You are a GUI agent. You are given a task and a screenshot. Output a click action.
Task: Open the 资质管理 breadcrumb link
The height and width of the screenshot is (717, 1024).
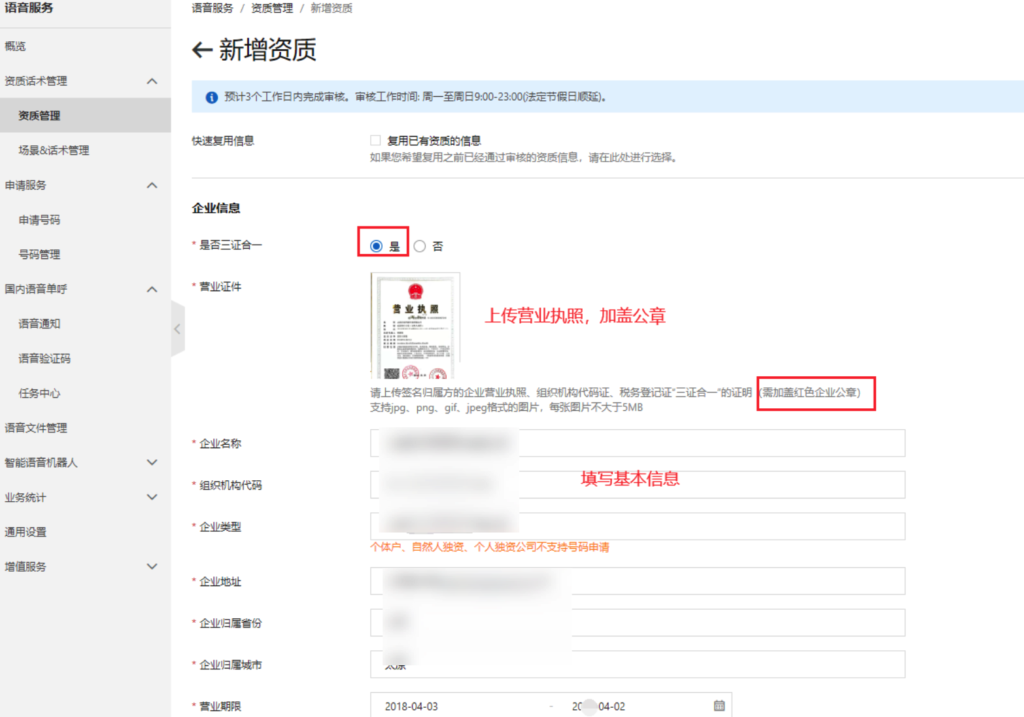(x=272, y=7)
